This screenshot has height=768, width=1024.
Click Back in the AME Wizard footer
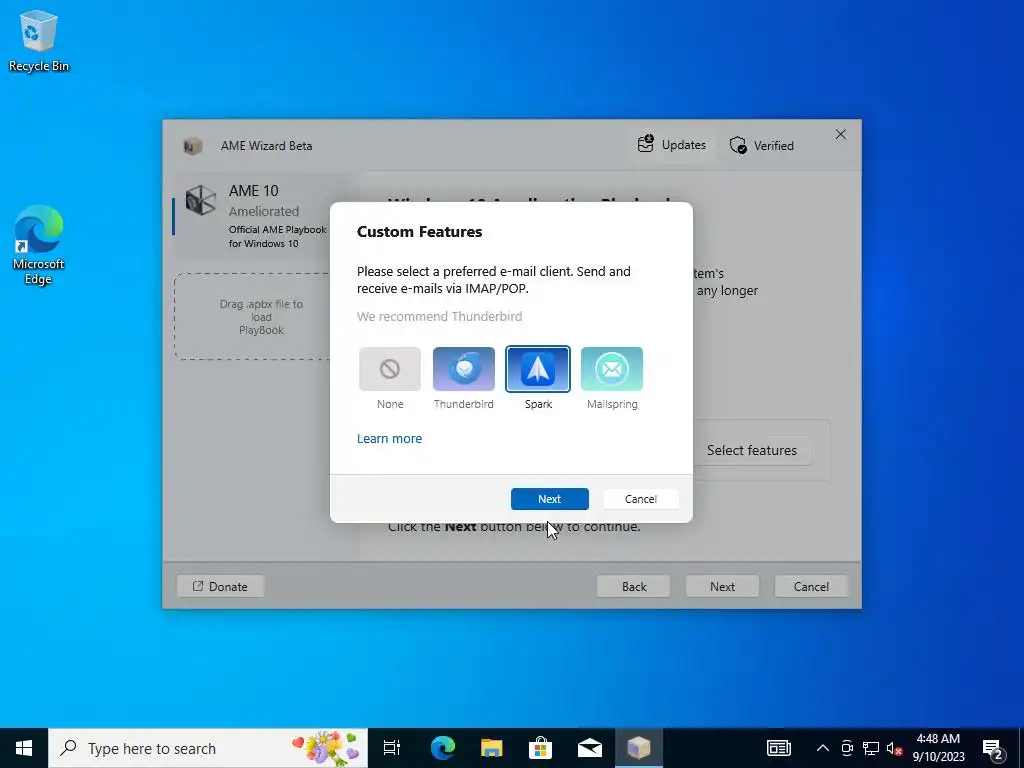[633, 586]
